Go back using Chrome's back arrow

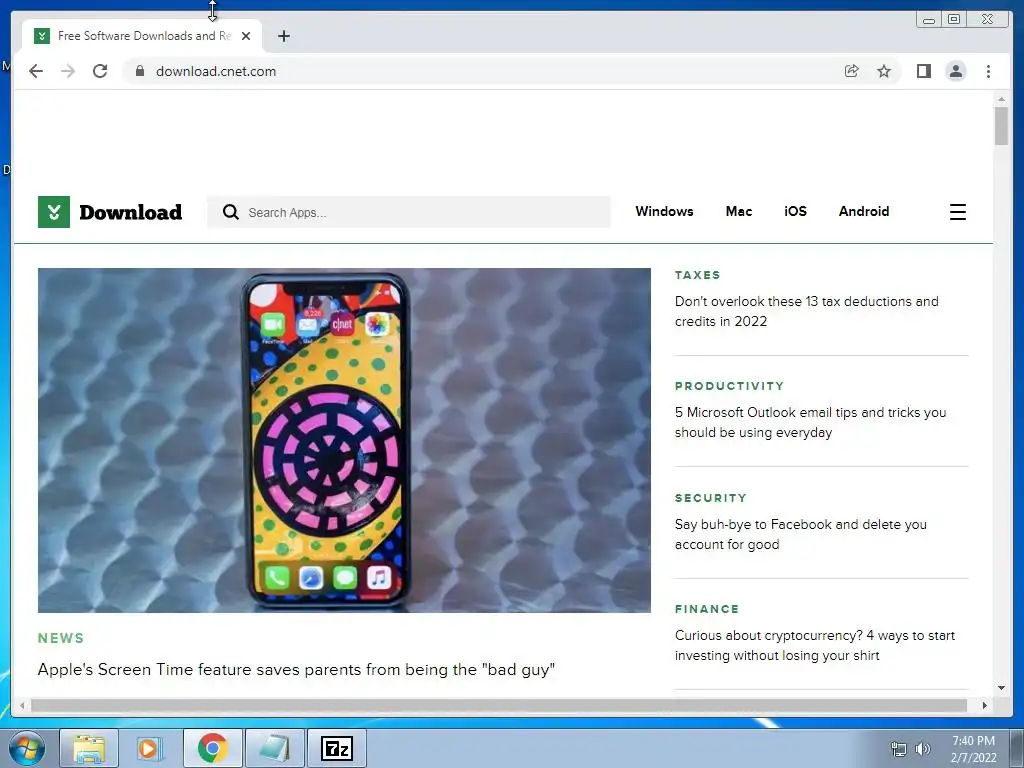pyautogui.click(x=36, y=71)
